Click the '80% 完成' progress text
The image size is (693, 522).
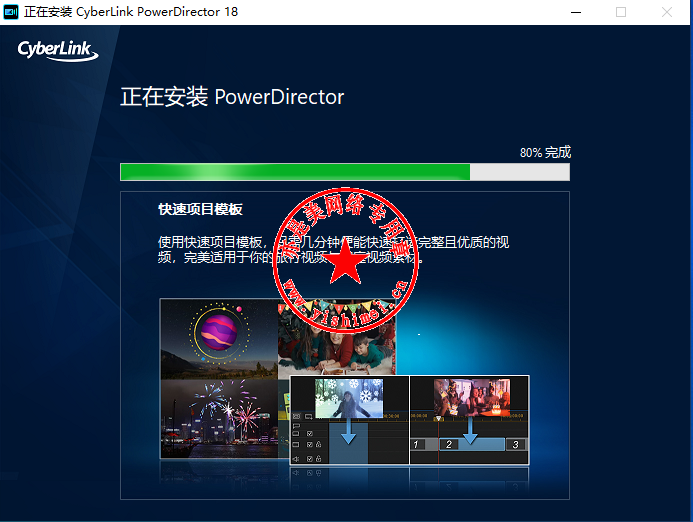[545, 152]
